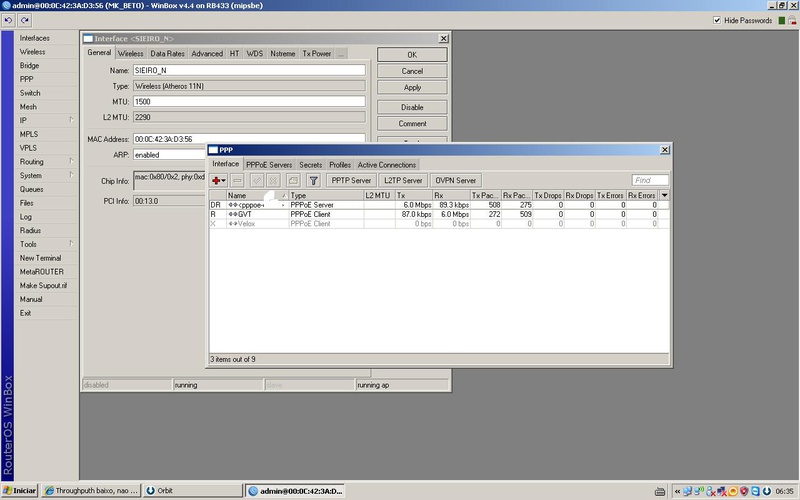Close the PPP window
This screenshot has width=800, height=500.
click(x=664, y=150)
